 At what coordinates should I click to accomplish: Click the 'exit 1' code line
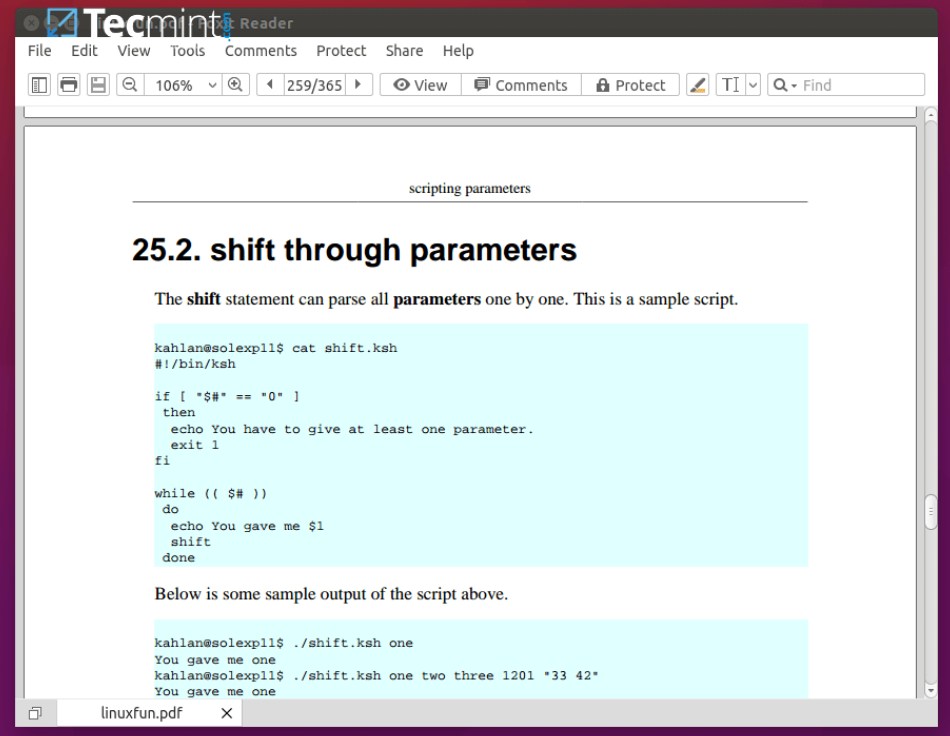coord(194,445)
